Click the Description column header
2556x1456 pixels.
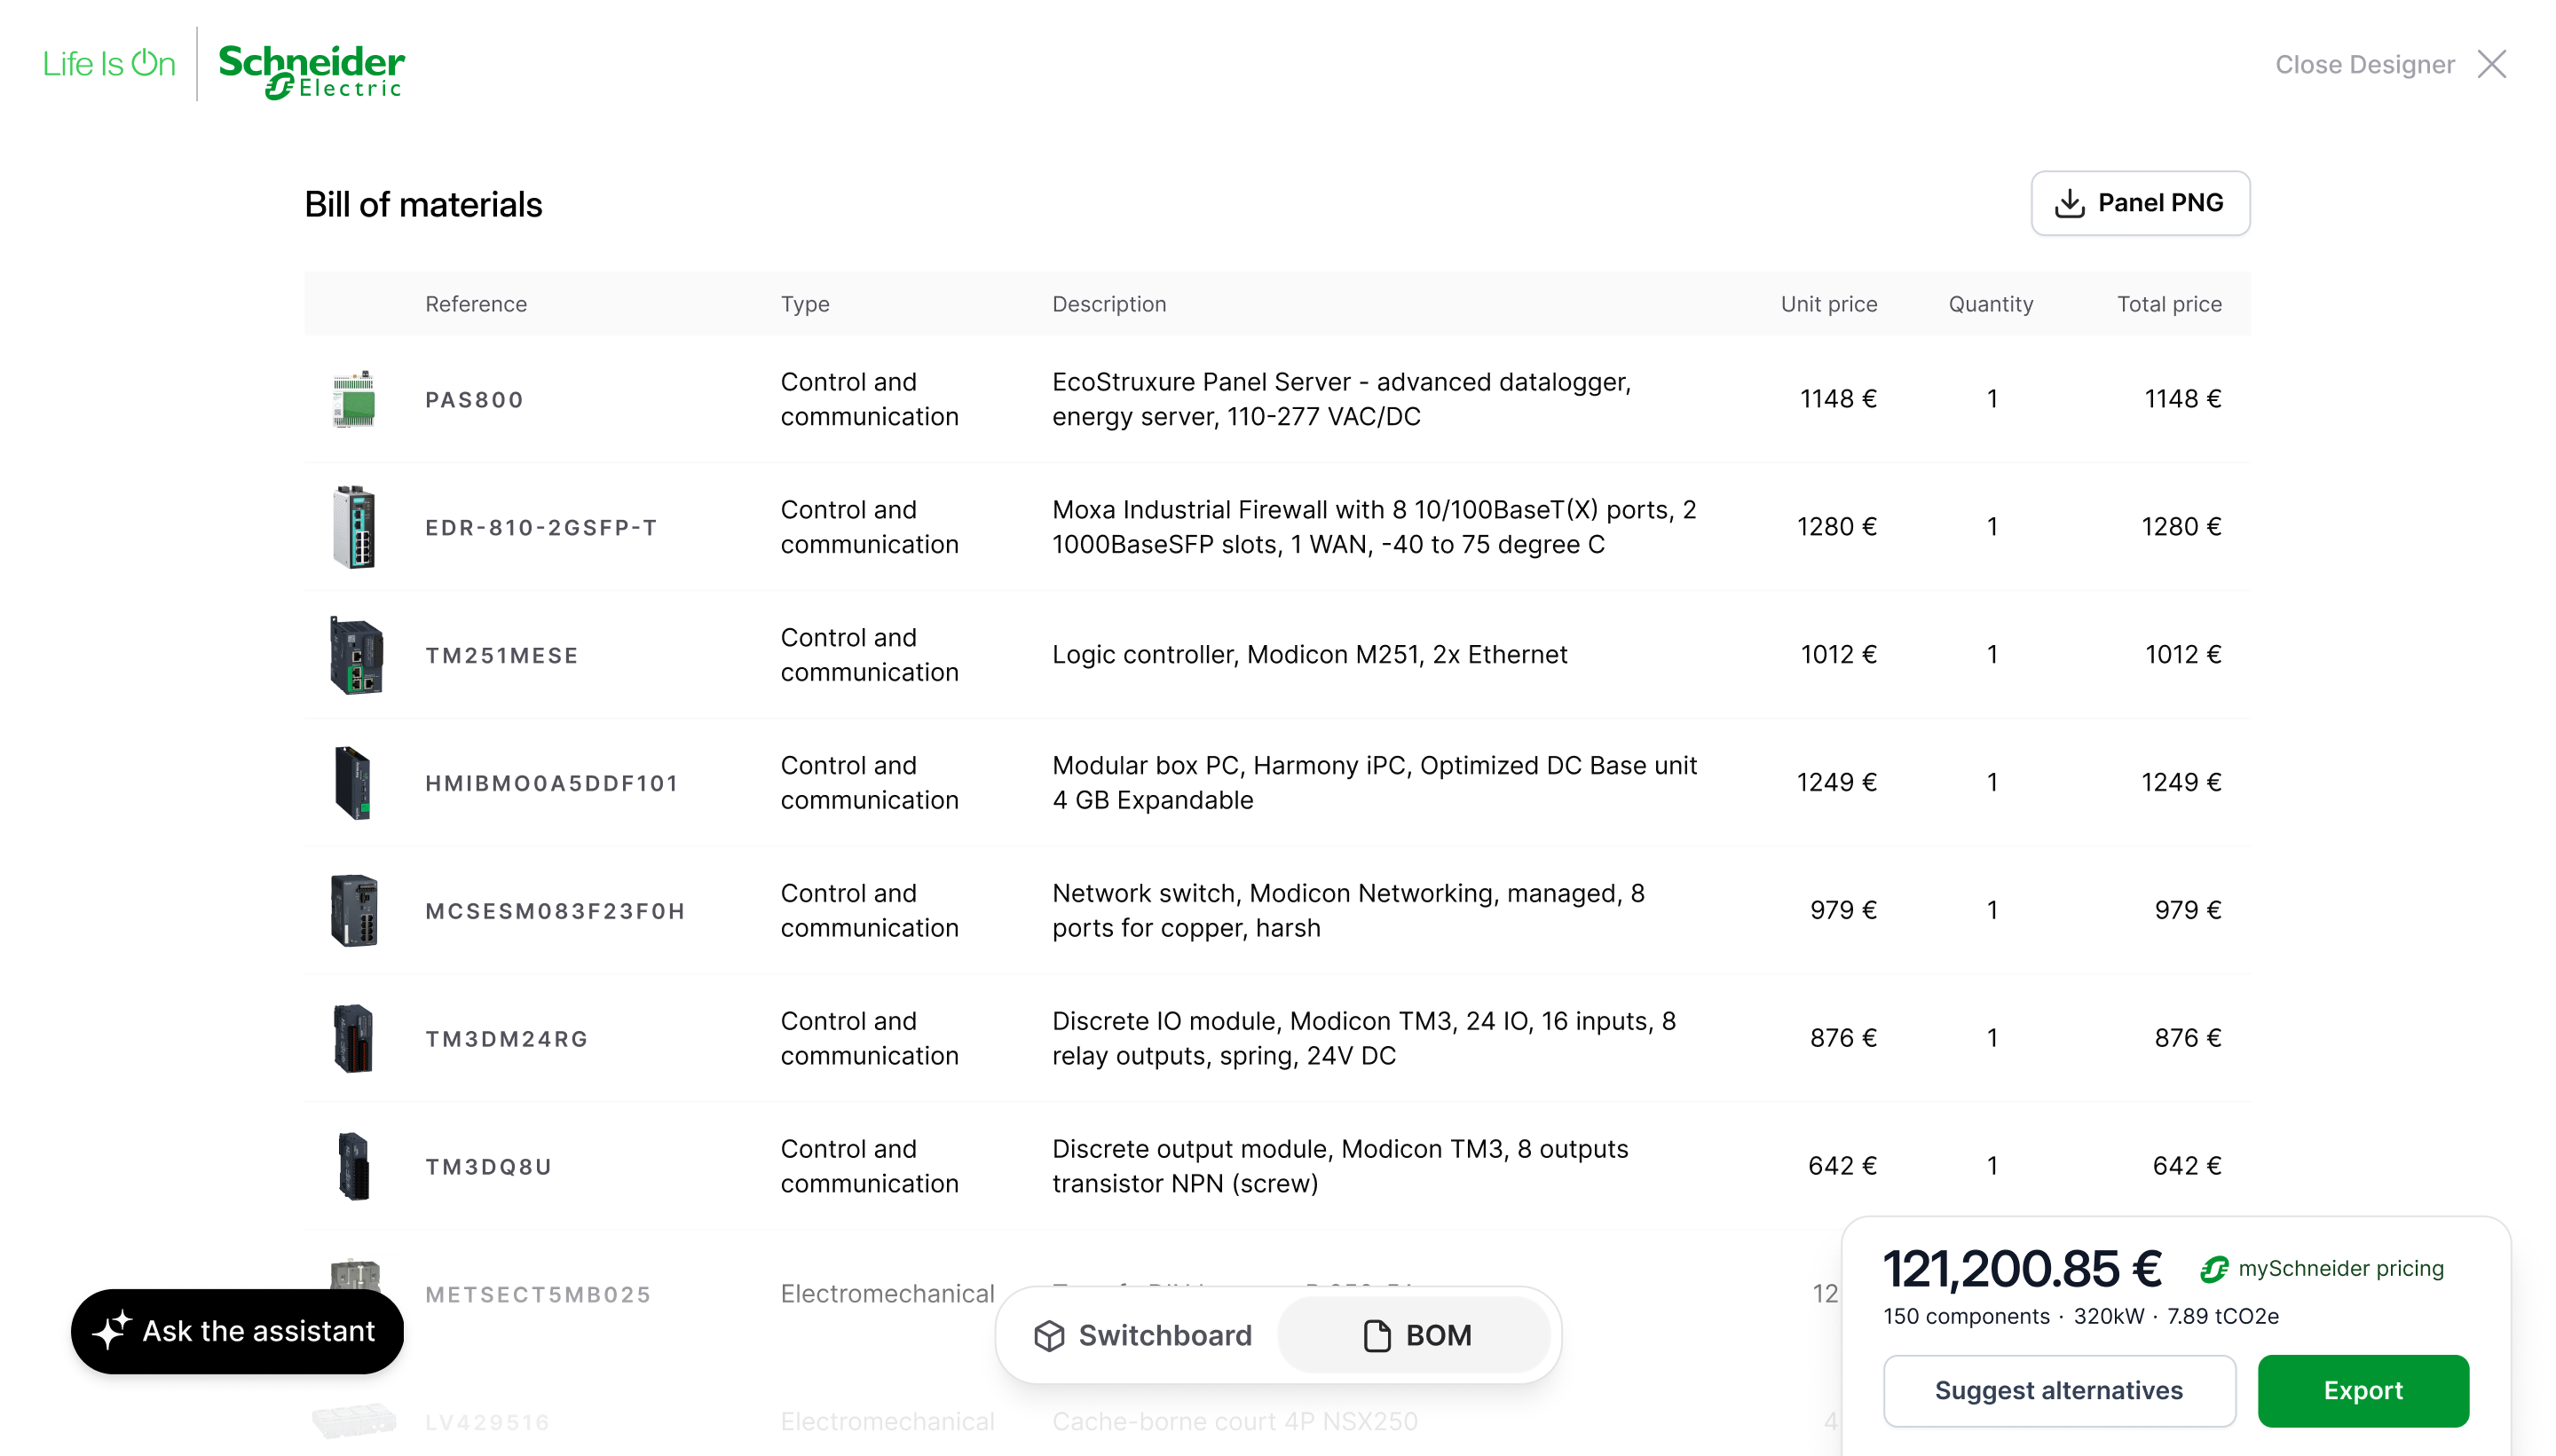click(1109, 304)
